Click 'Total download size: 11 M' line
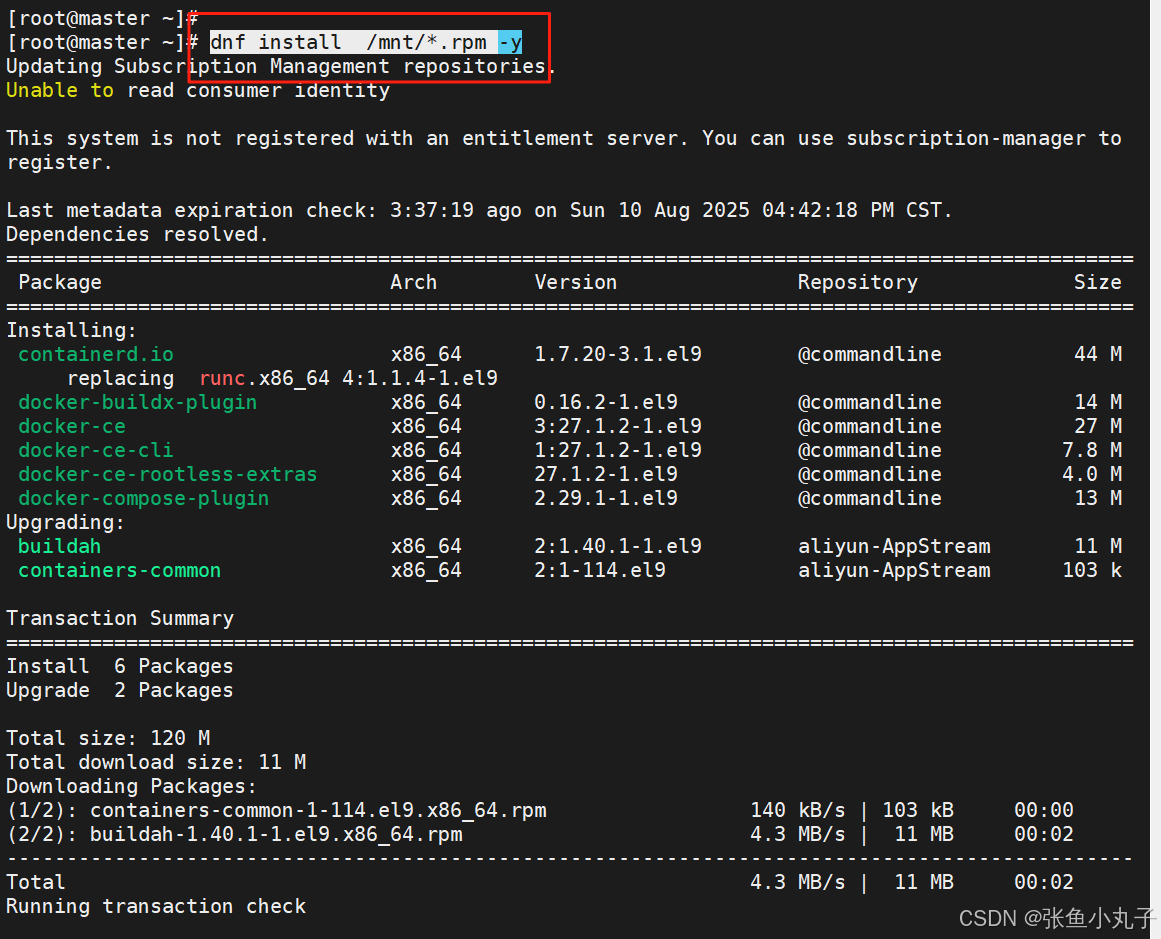 156,762
